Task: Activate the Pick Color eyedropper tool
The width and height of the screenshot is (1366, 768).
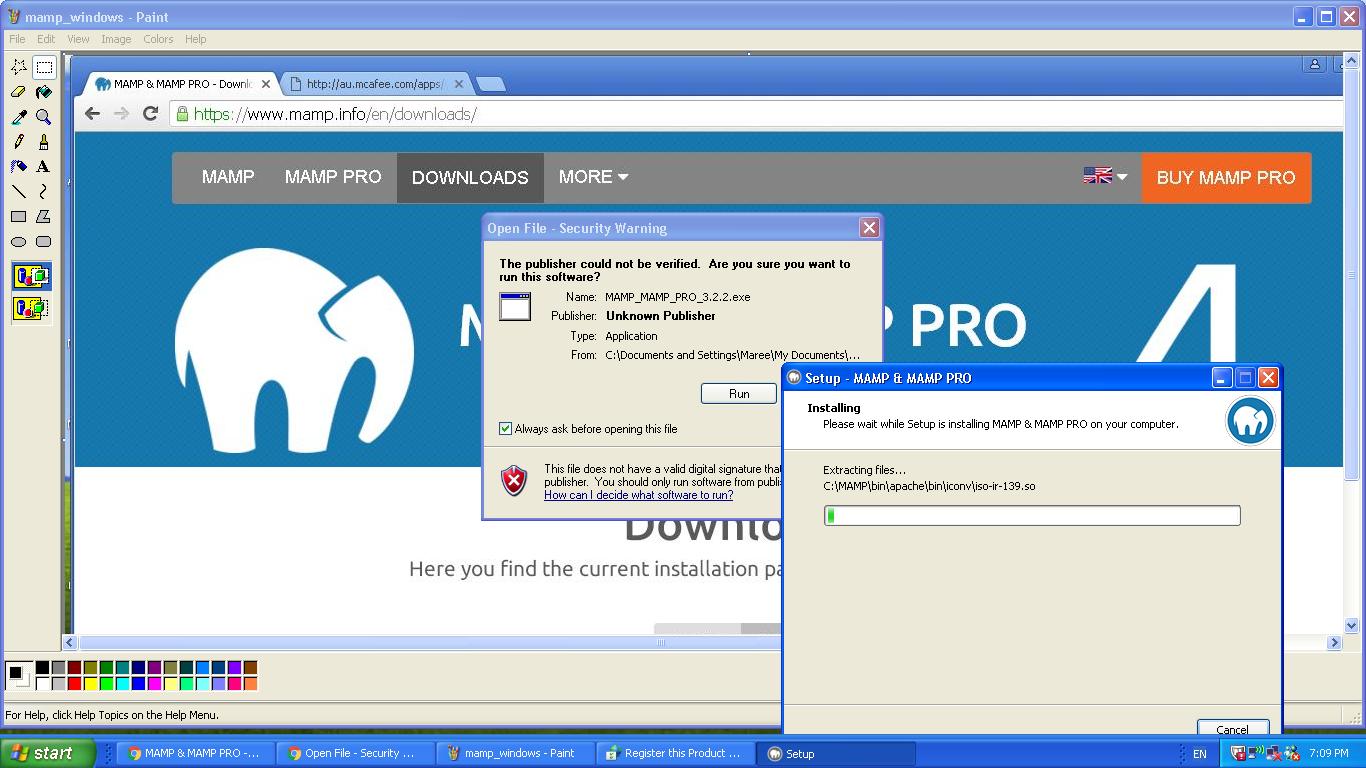Action: pyautogui.click(x=19, y=117)
